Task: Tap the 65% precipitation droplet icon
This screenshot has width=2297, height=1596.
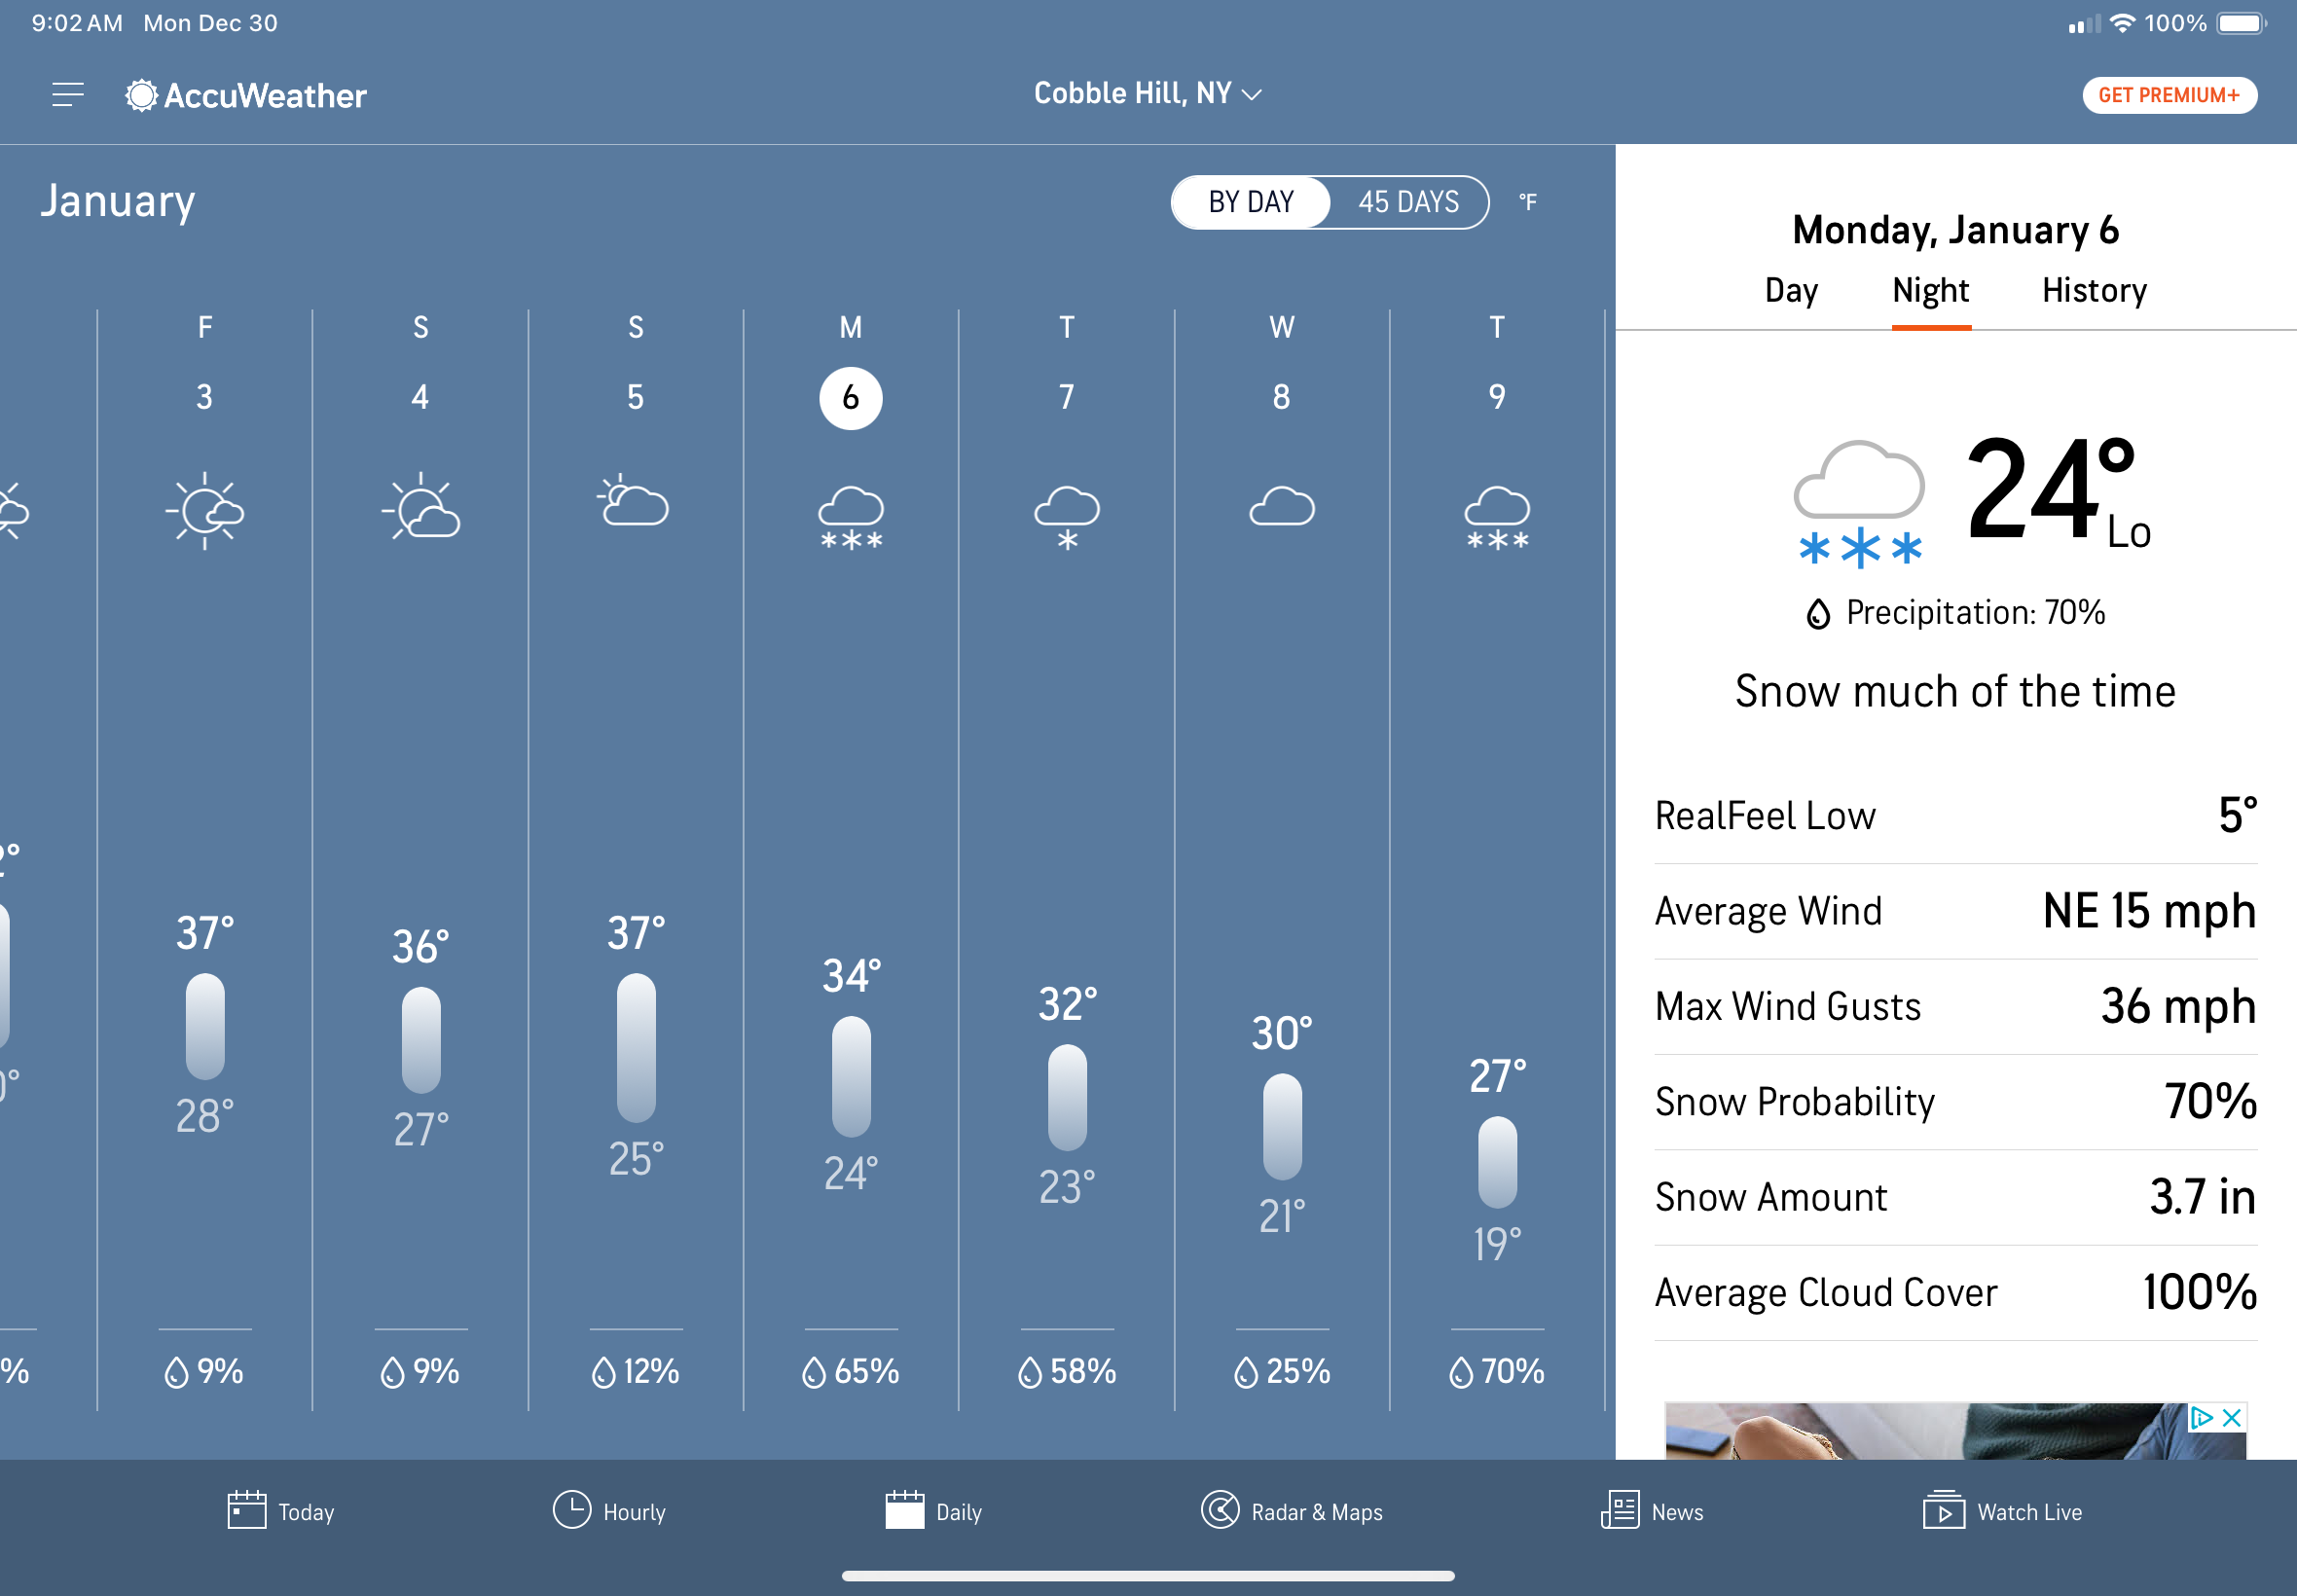Action: [814, 1372]
